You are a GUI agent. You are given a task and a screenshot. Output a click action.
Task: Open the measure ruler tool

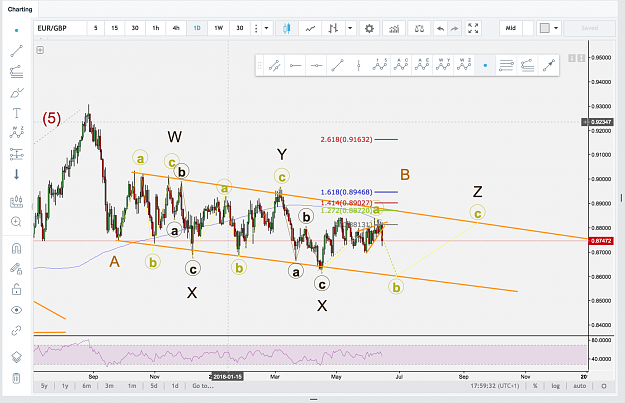pos(16,202)
